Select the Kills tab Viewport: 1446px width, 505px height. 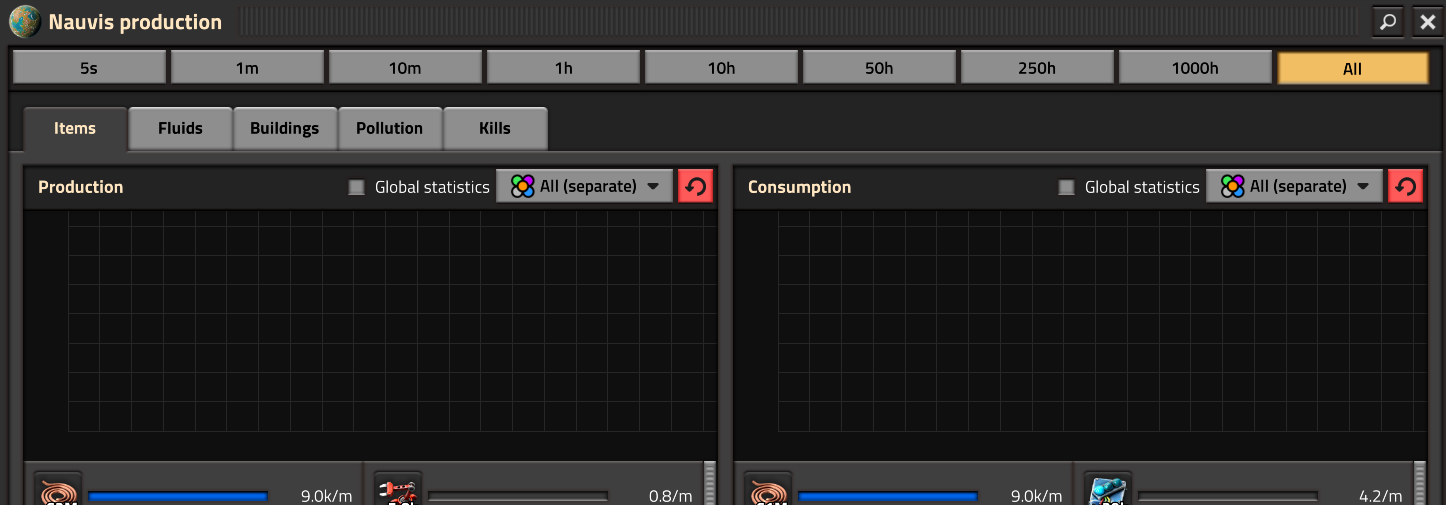(494, 128)
